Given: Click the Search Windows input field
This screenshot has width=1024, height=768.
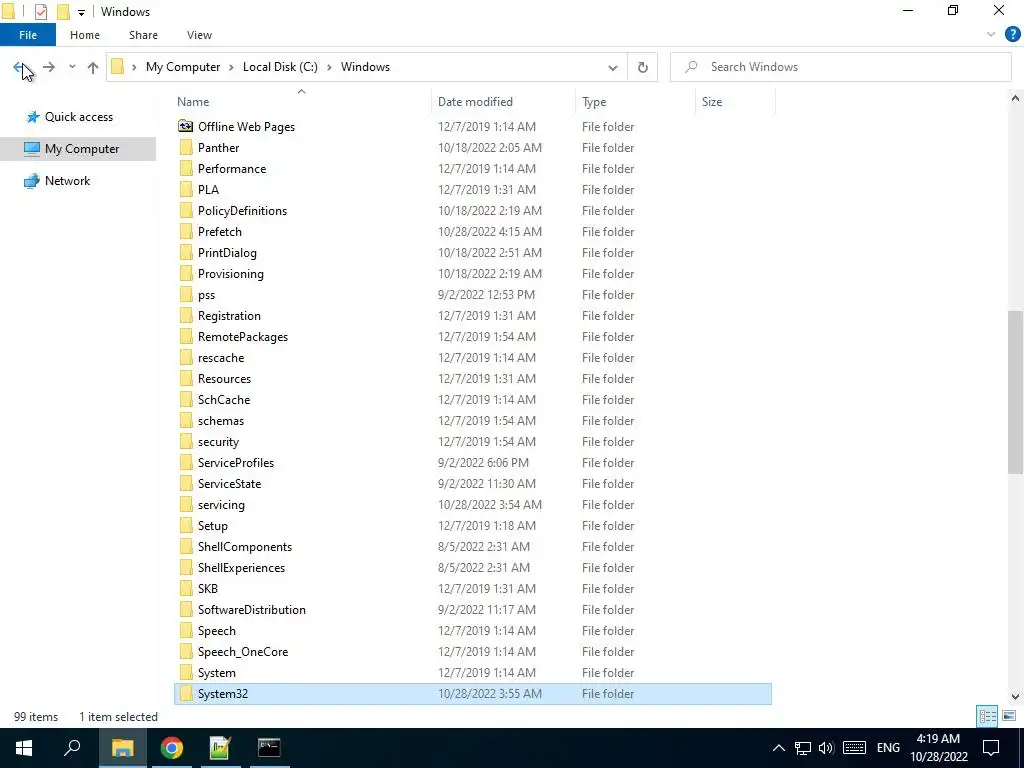Looking at the screenshot, I should [840, 67].
